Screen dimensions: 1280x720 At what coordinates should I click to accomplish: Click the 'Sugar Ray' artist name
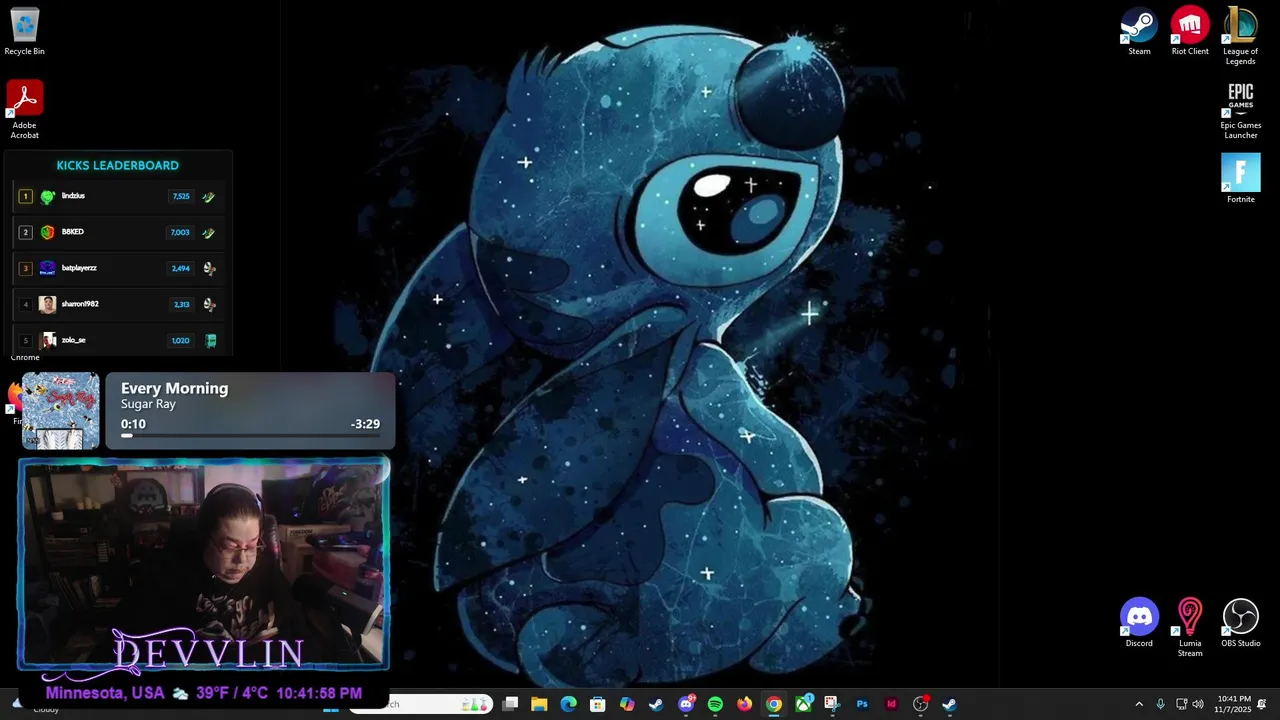click(x=148, y=404)
